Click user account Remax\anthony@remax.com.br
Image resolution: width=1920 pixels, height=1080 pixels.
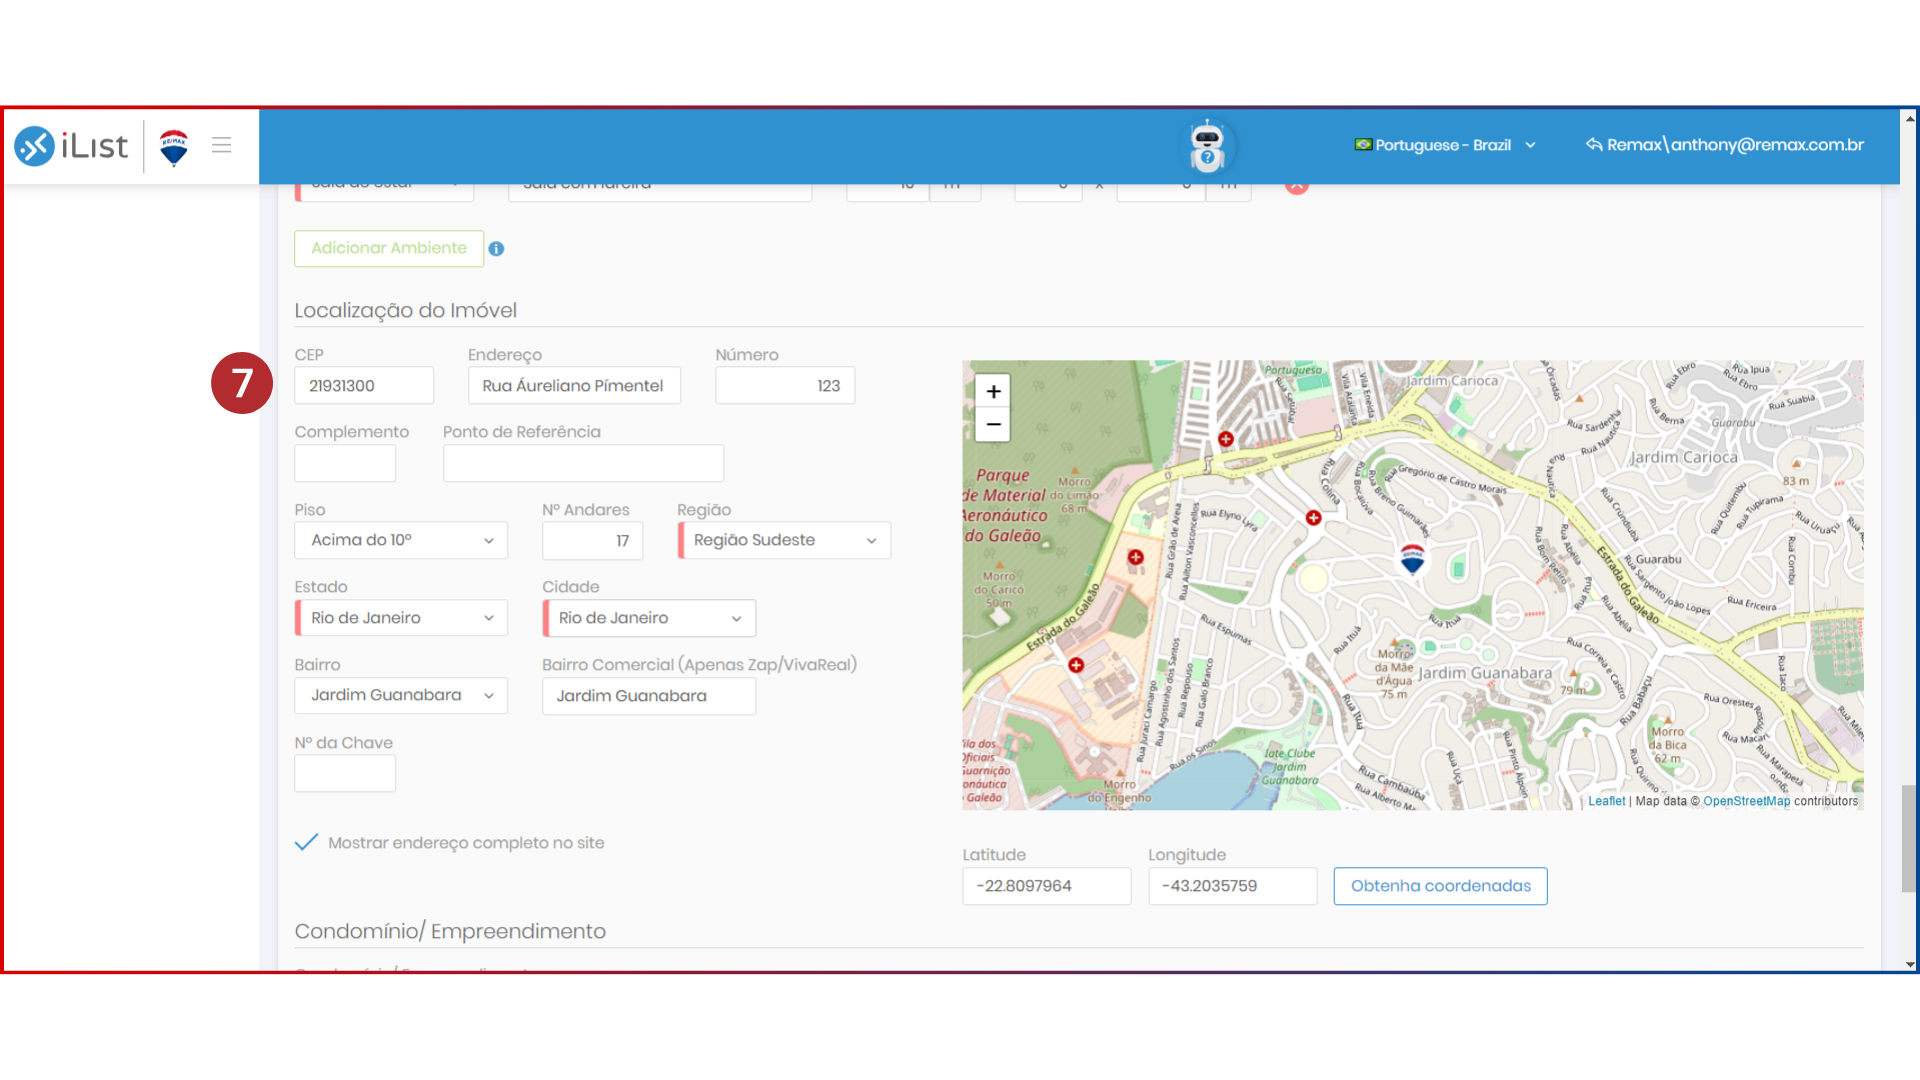coord(1735,145)
